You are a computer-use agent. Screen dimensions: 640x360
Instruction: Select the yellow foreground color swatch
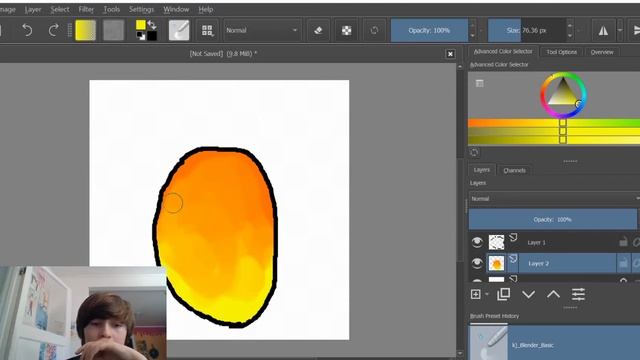[x=140, y=25]
